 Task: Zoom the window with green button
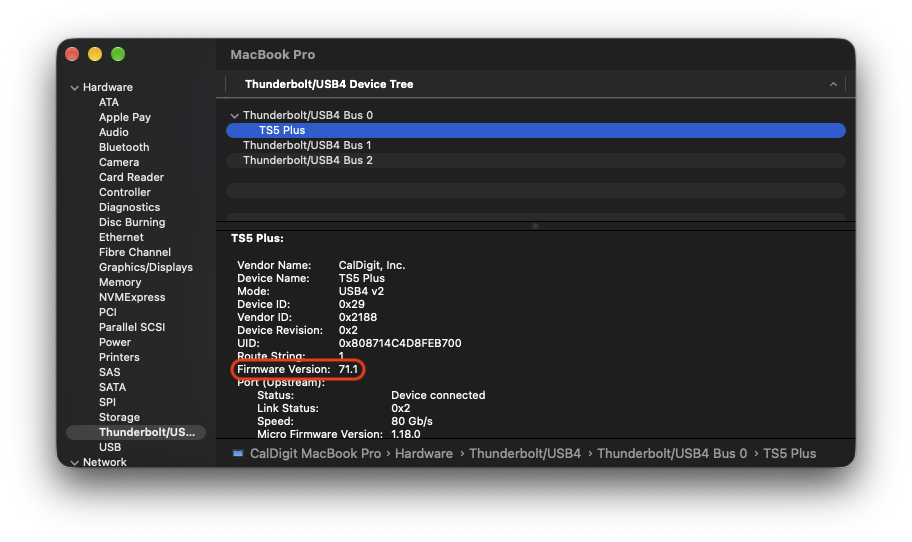point(118,54)
